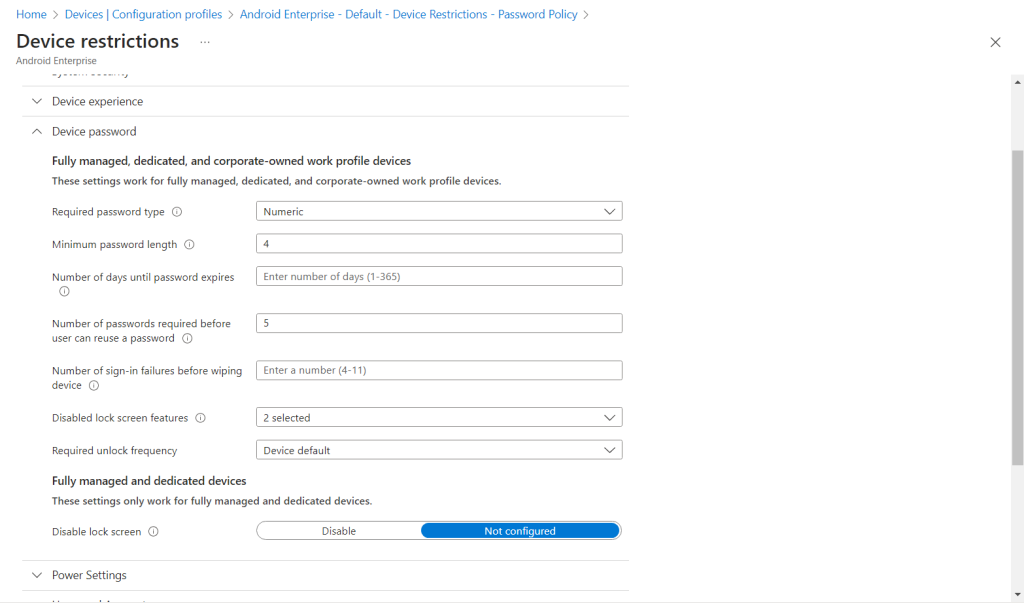Keep Not configured selected for Disable lock screen
This screenshot has height=604, width=1024.
tap(520, 530)
